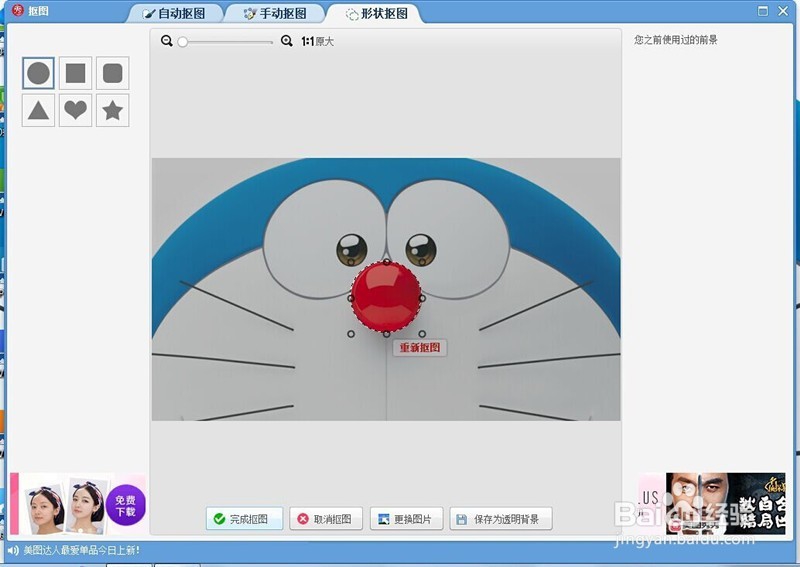Adjust the zoom slider handle
Viewport: 800px width, 567px height.
182,42
